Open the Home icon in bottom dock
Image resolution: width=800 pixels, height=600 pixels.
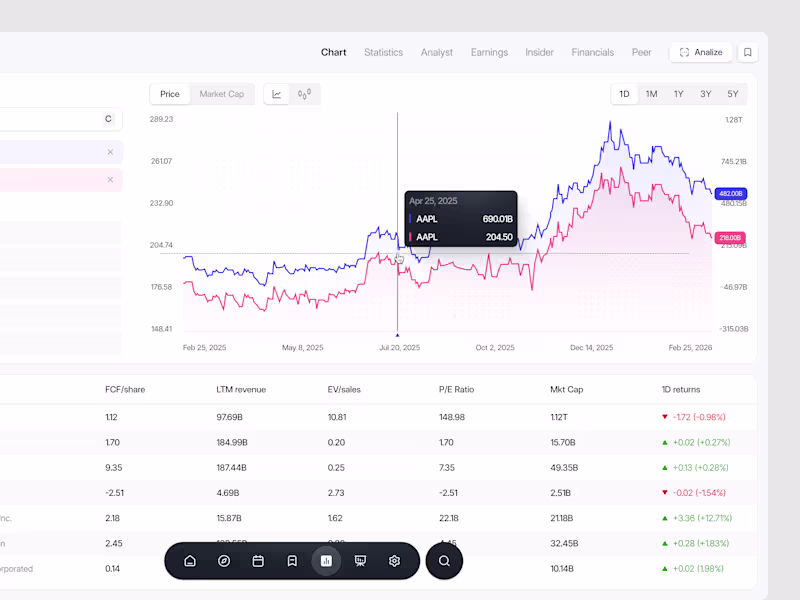click(190, 561)
